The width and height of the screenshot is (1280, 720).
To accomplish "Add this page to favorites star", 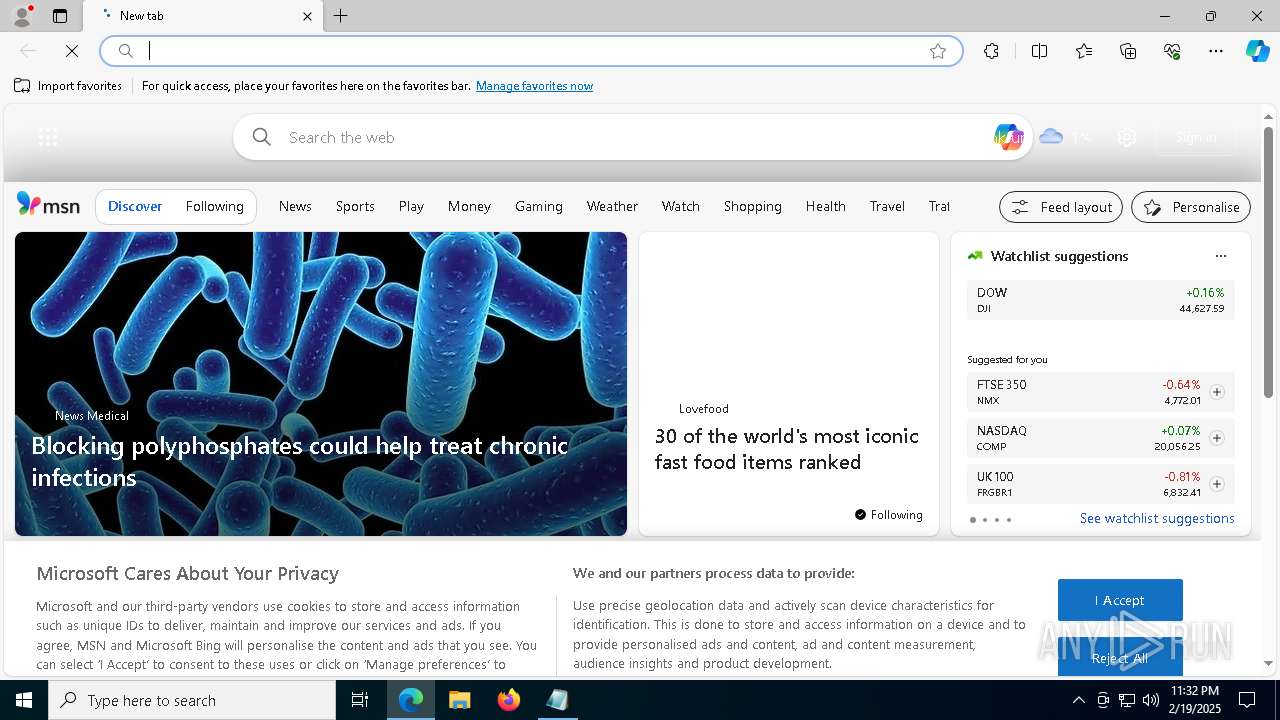I will coord(938,51).
